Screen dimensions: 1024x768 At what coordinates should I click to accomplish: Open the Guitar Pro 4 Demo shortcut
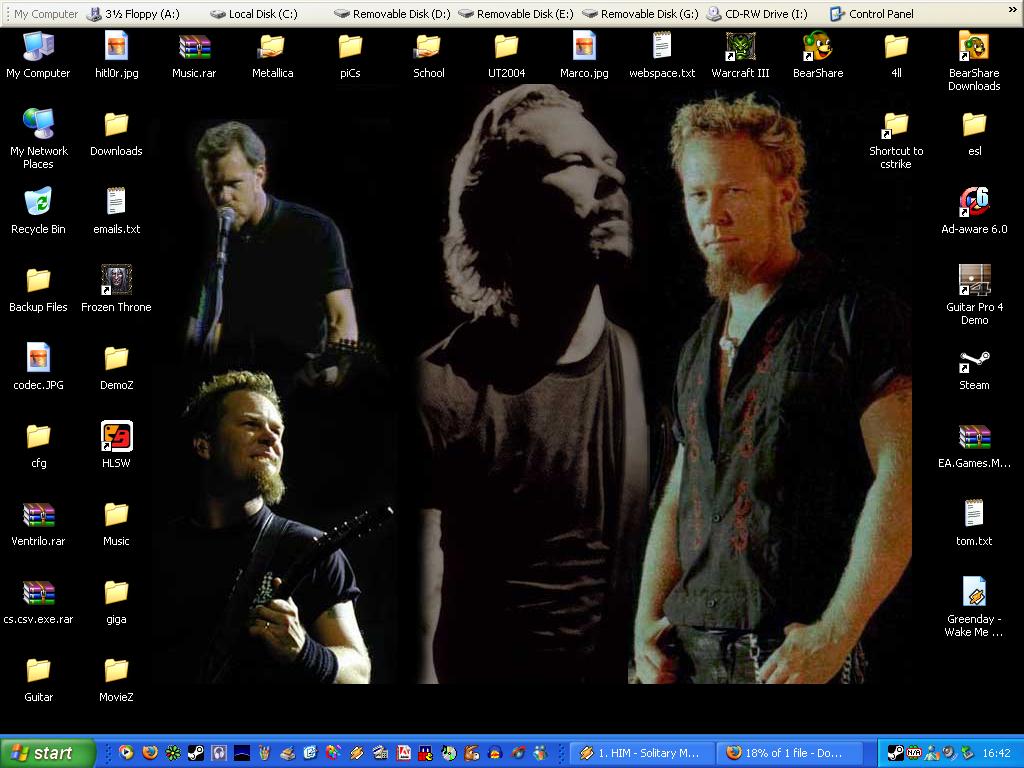coord(974,281)
